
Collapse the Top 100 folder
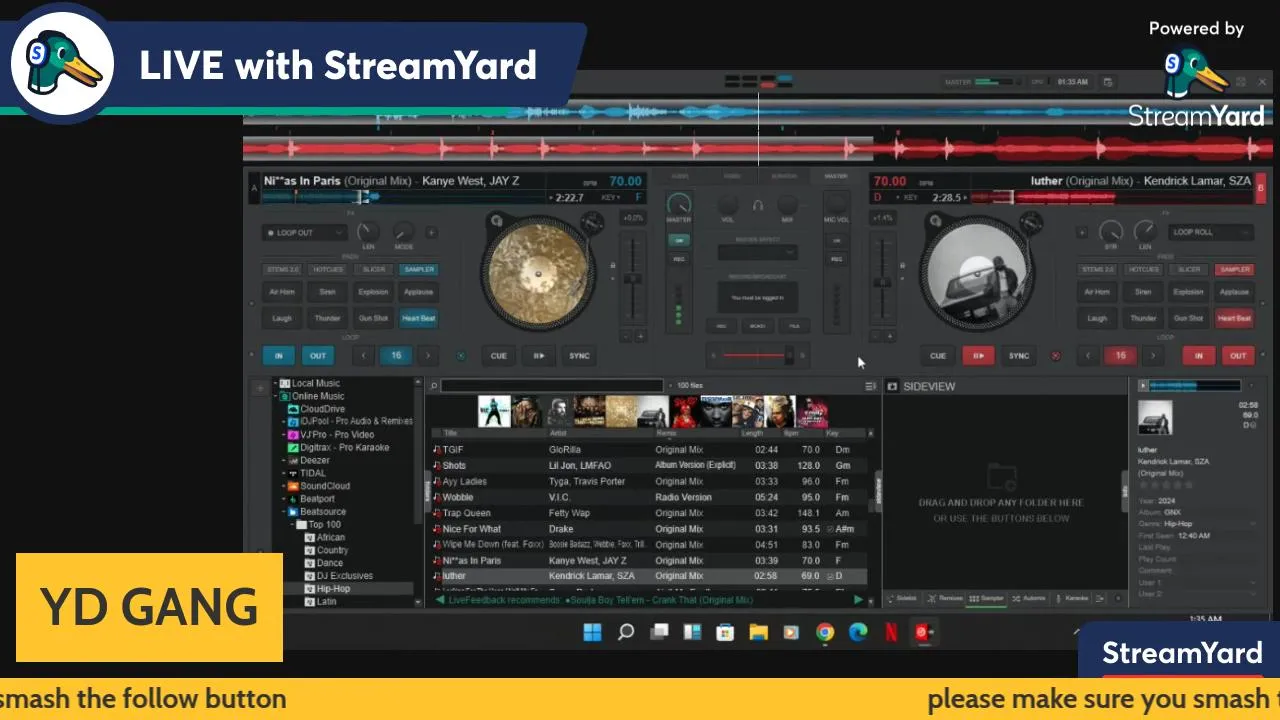tap(290, 524)
